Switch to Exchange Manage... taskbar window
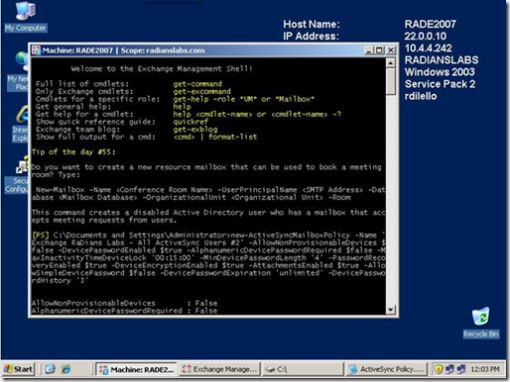This screenshot has width=510, height=382. coord(220,369)
